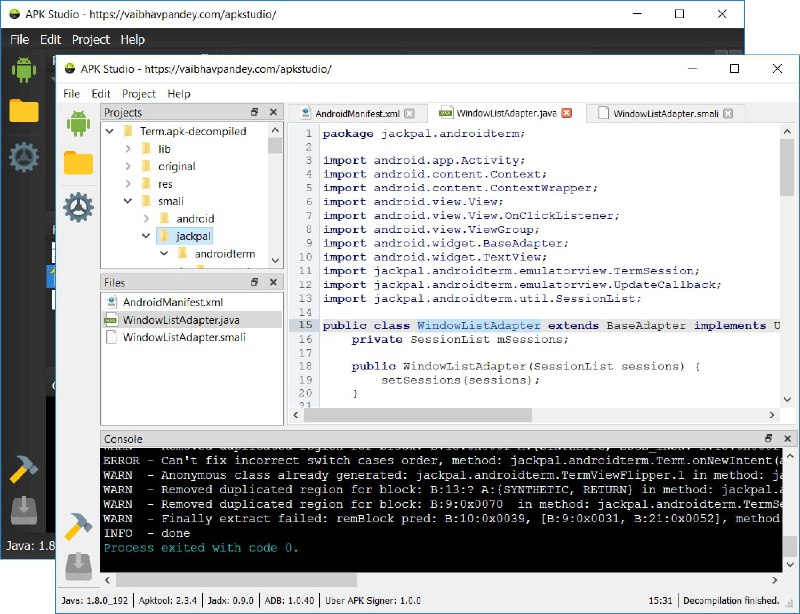The width and height of the screenshot is (800, 614).
Task: Expand the original folder
Action: pos(128,166)
